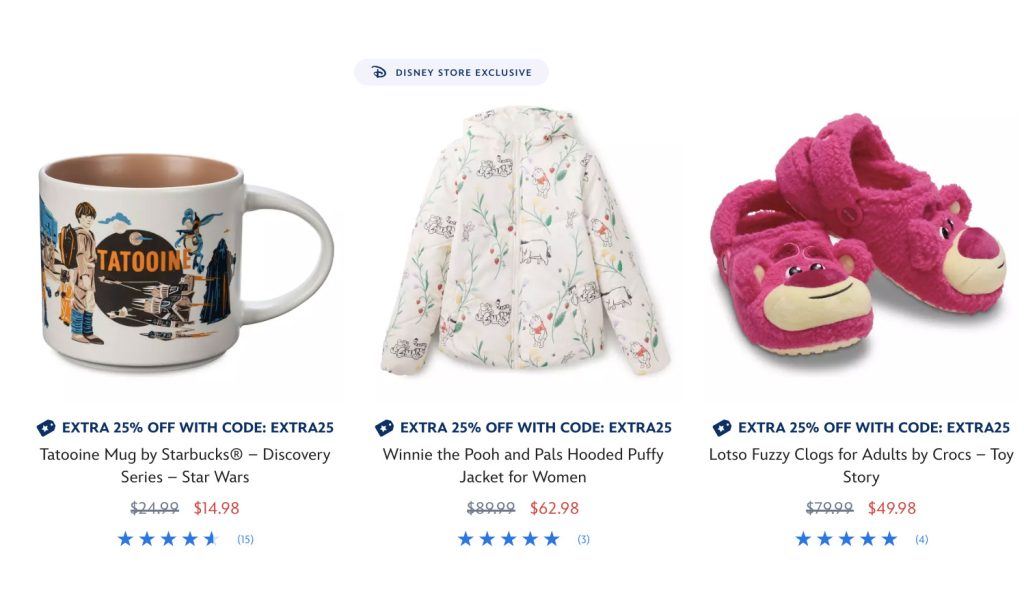Click the Disney Store Exclusive badge icon

379,72
